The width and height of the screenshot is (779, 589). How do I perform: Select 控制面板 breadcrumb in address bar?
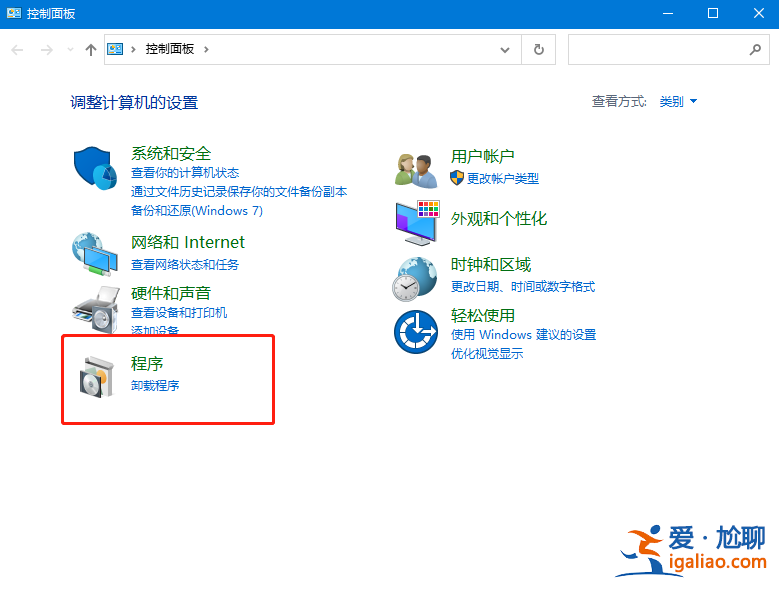[170, 49]
